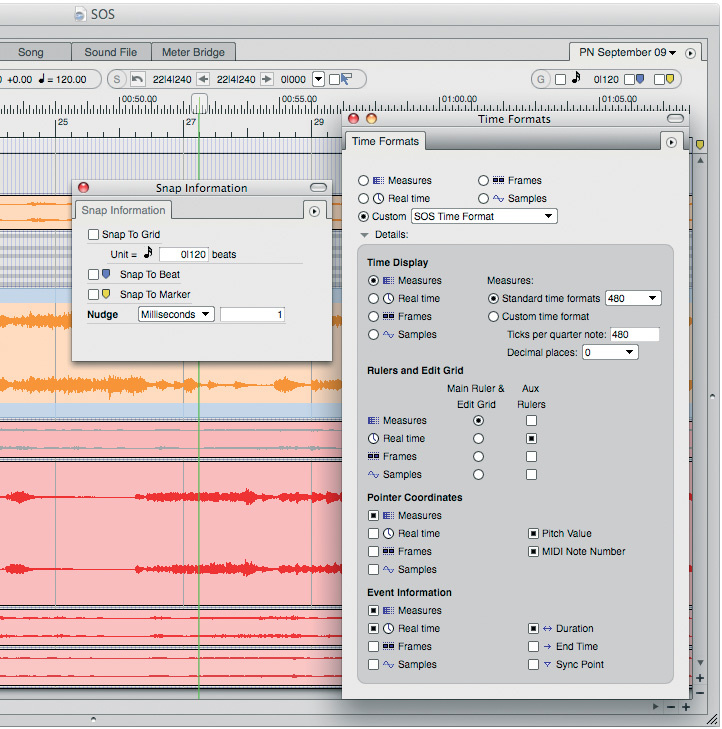The image size is (722, 729).
Task: Select top Samples radio button
Action: pos(484,199)
